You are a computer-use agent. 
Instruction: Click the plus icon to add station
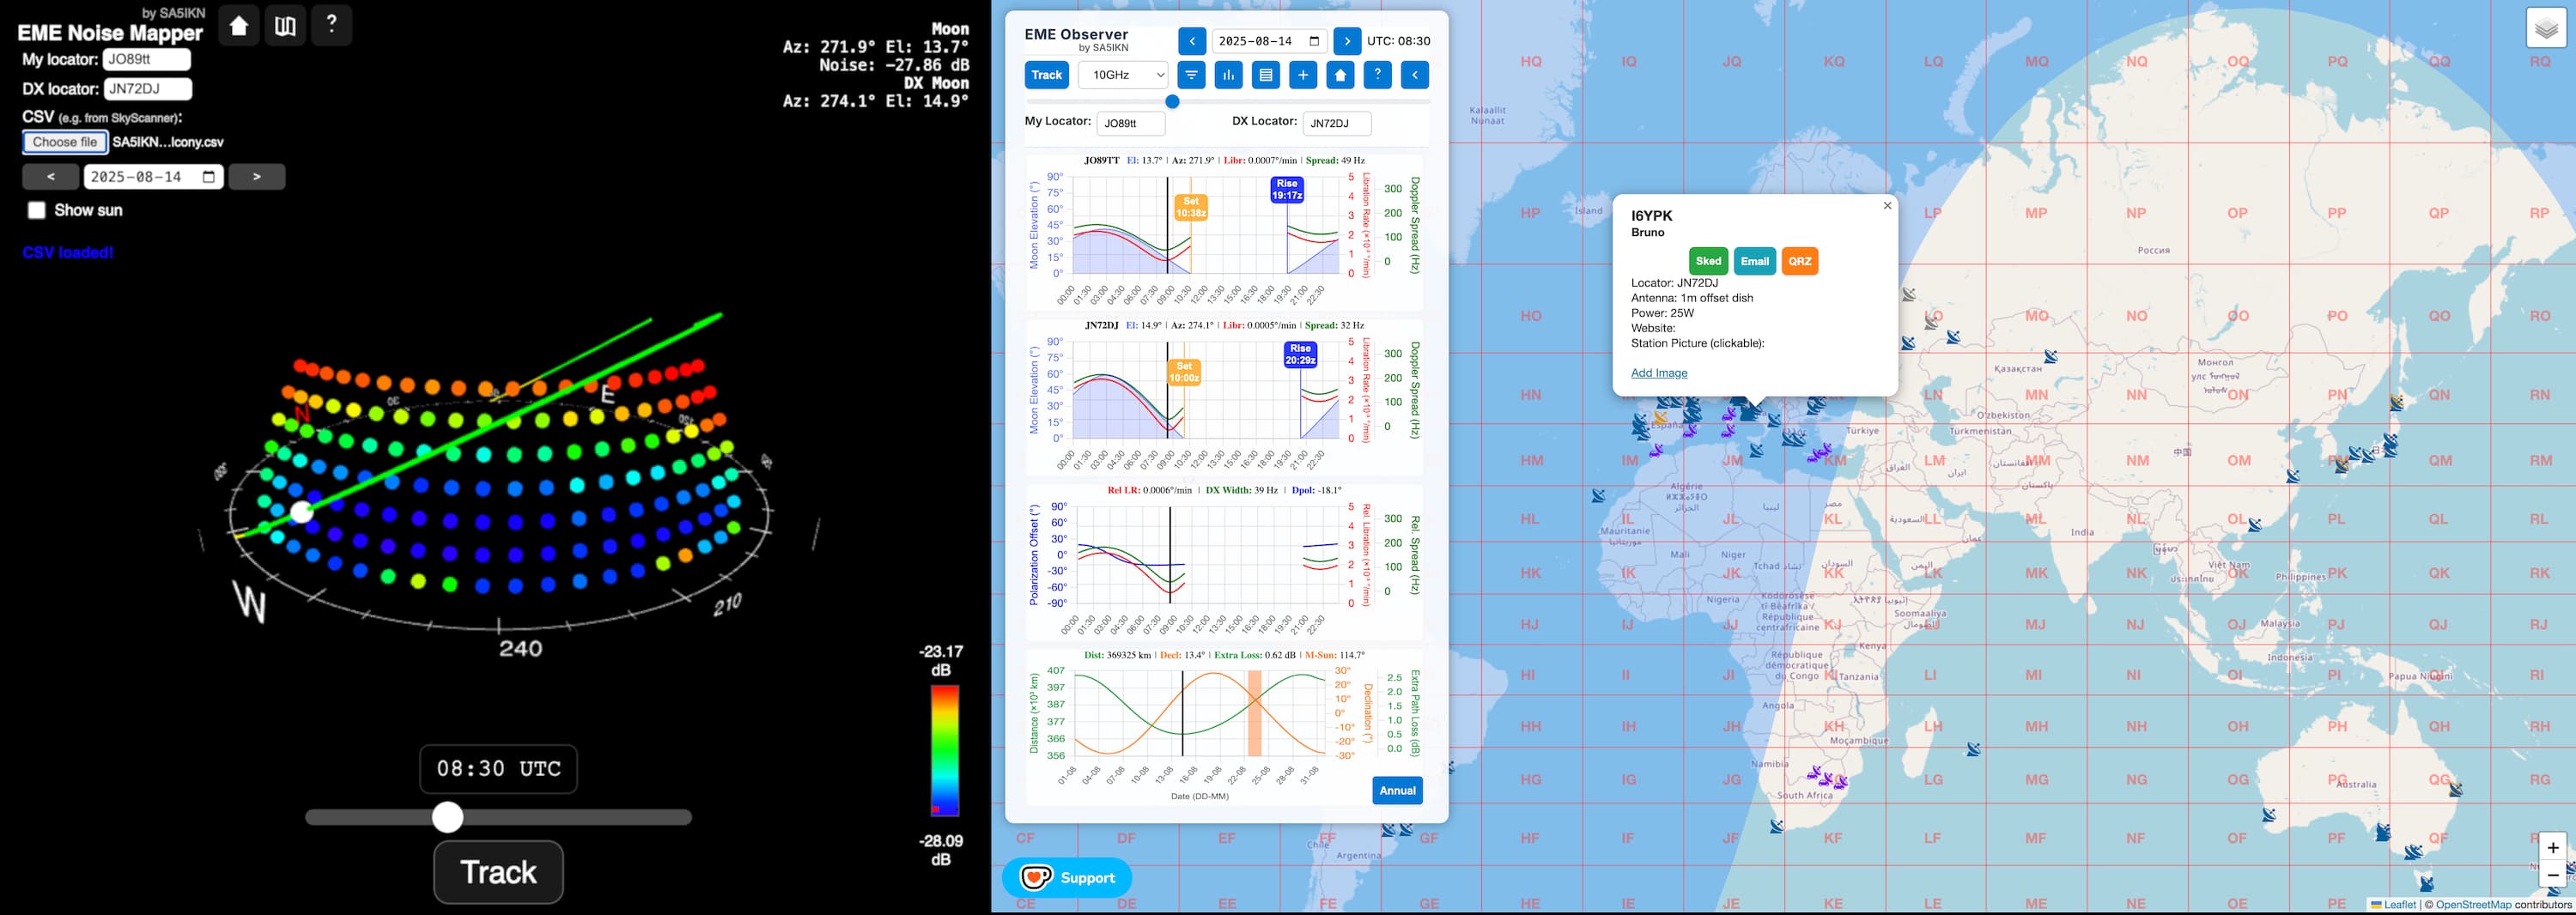point(1303,75)
